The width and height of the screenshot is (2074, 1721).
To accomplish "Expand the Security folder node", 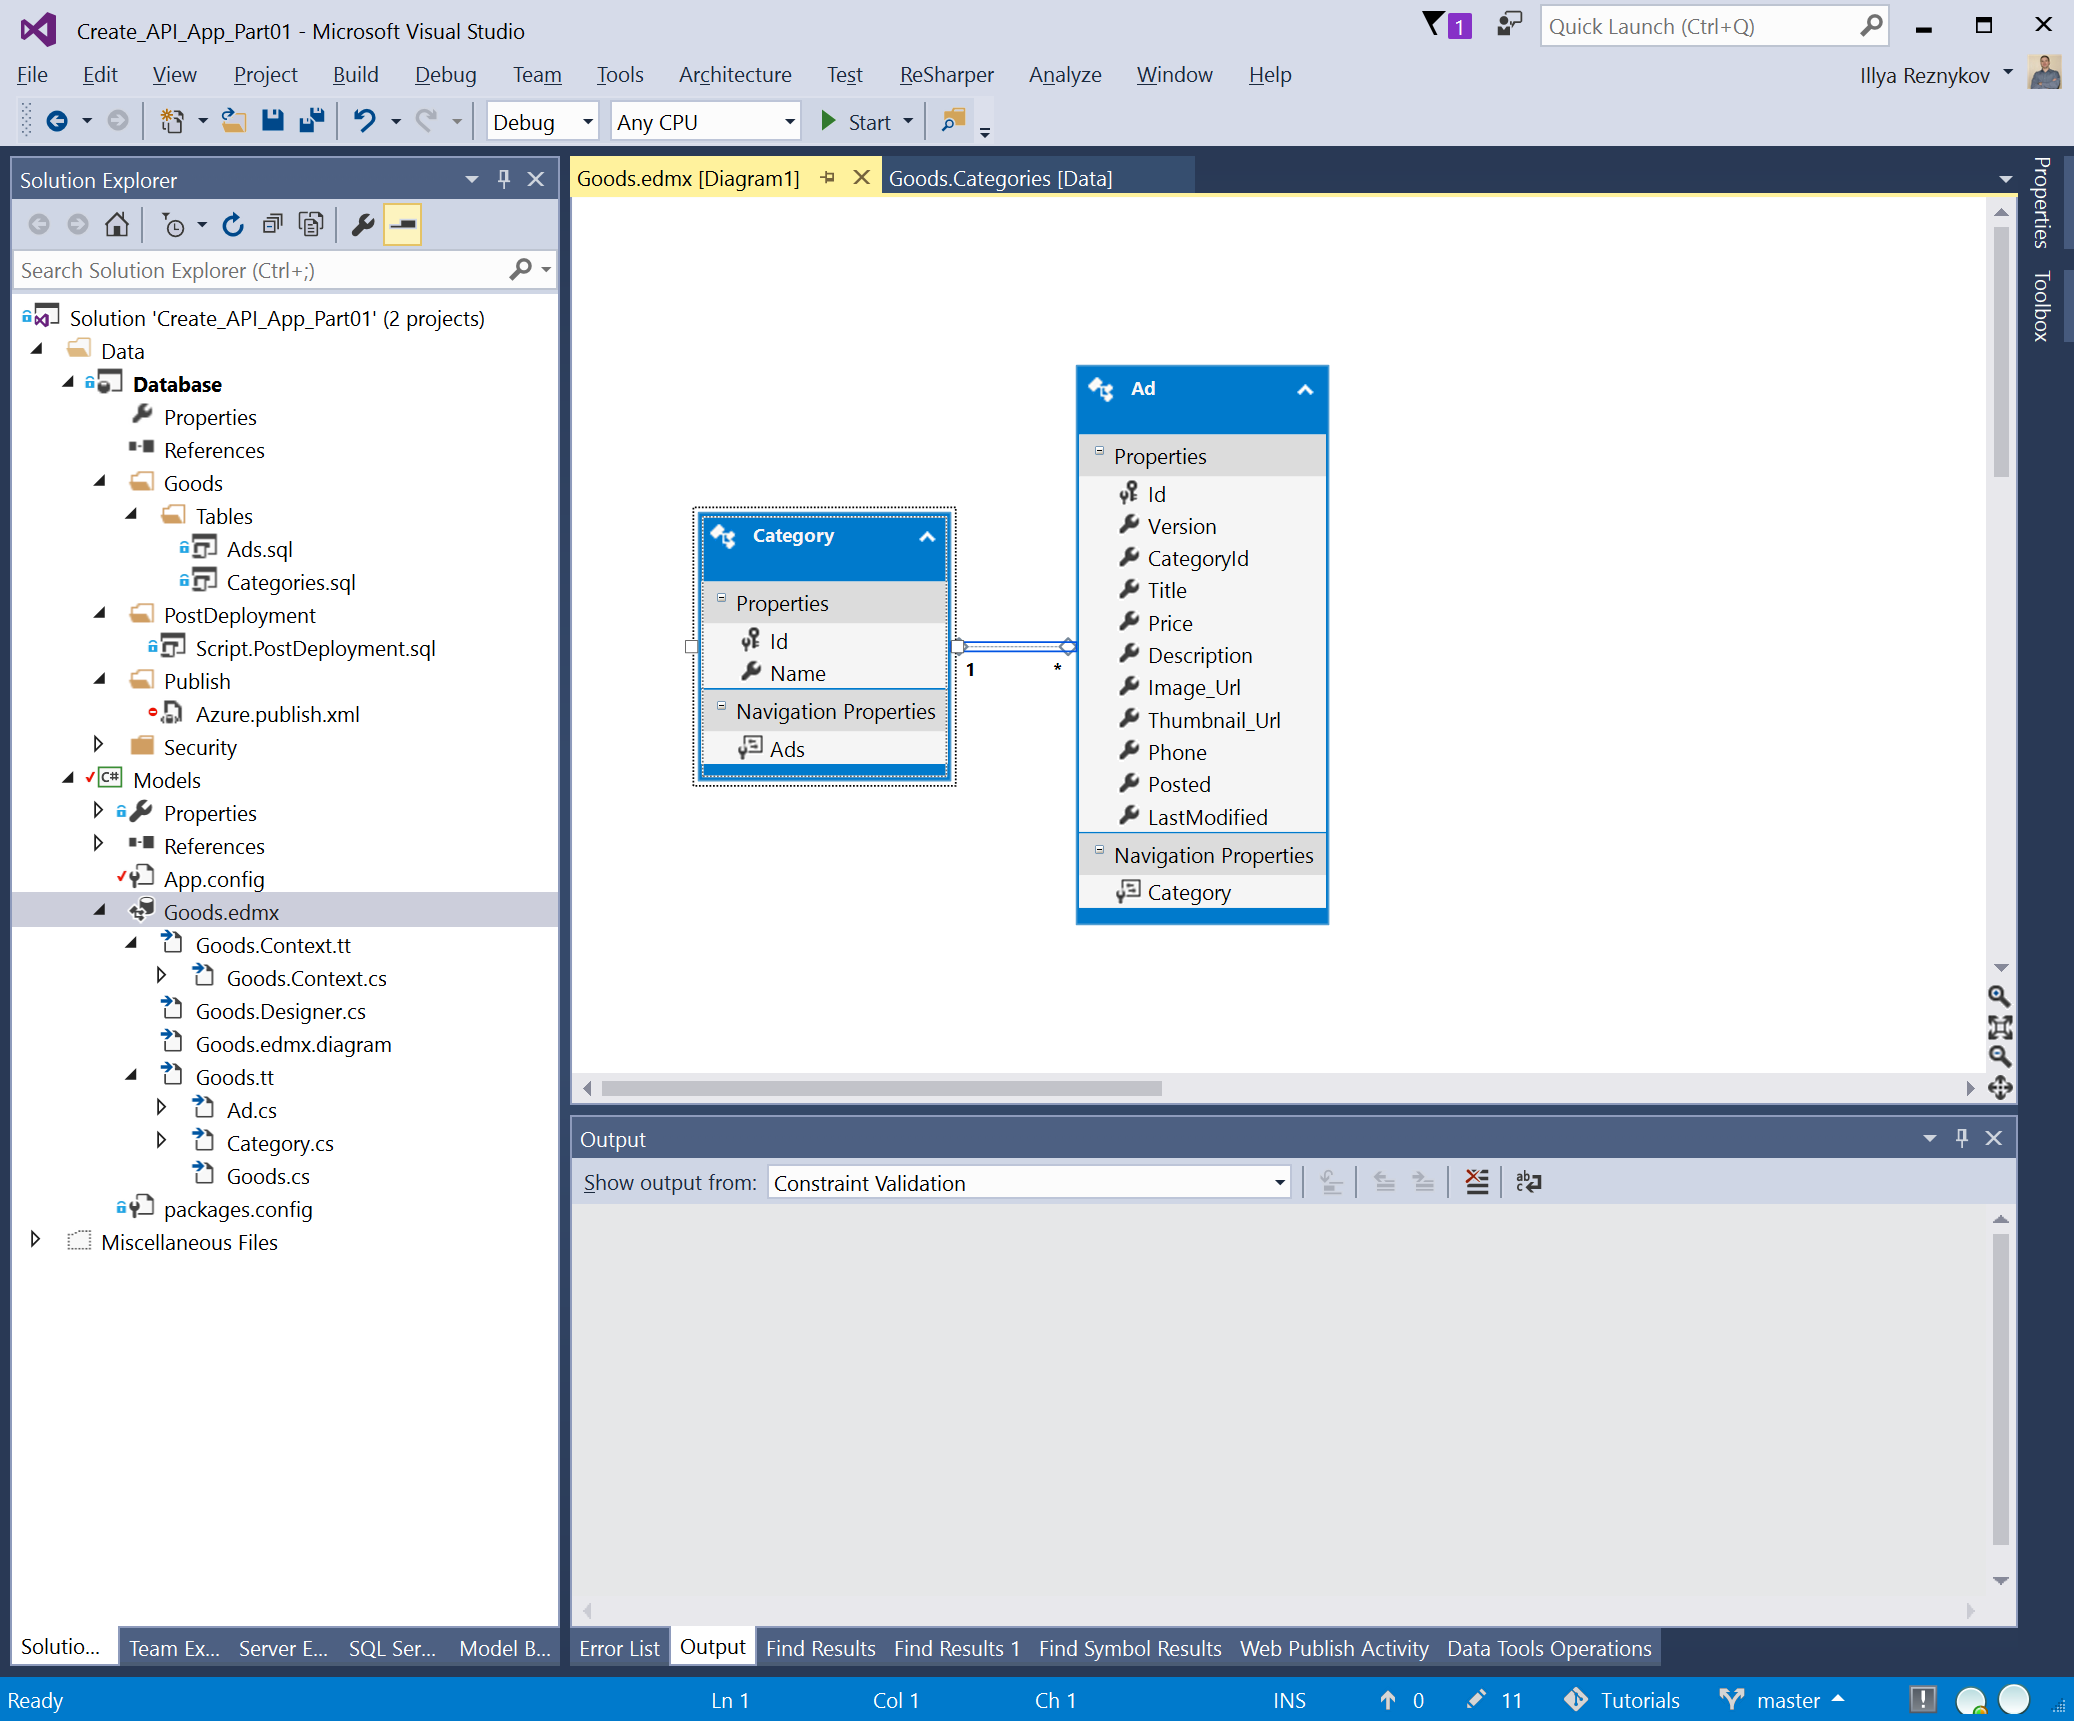I will coord(98,746).
